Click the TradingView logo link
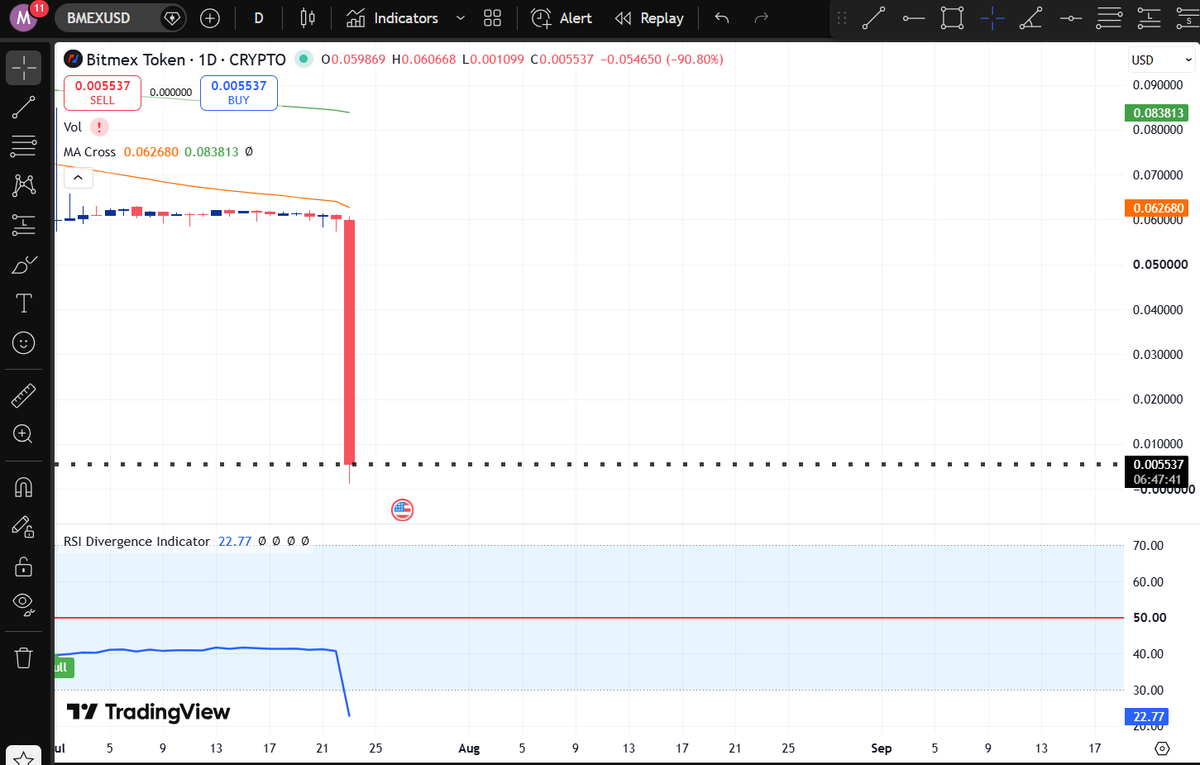This screenshot has width=1200, height=765. coord(148,712)
